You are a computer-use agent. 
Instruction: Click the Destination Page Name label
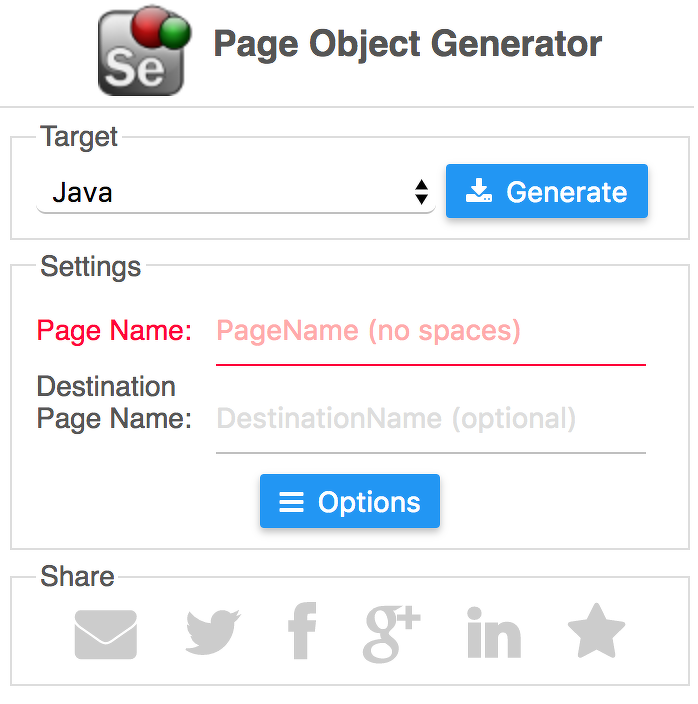tap(114, 402)
